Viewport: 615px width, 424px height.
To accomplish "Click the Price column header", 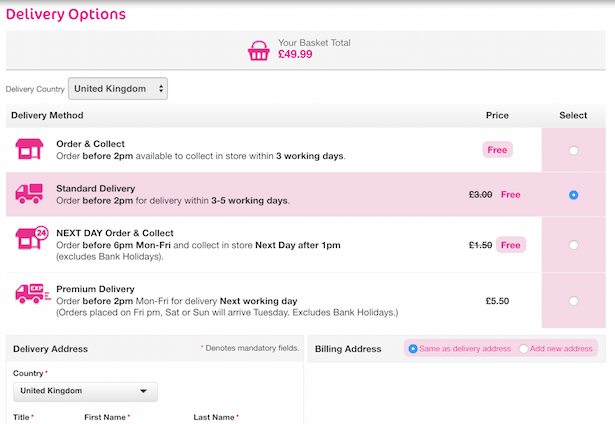I will pos(497,115).
